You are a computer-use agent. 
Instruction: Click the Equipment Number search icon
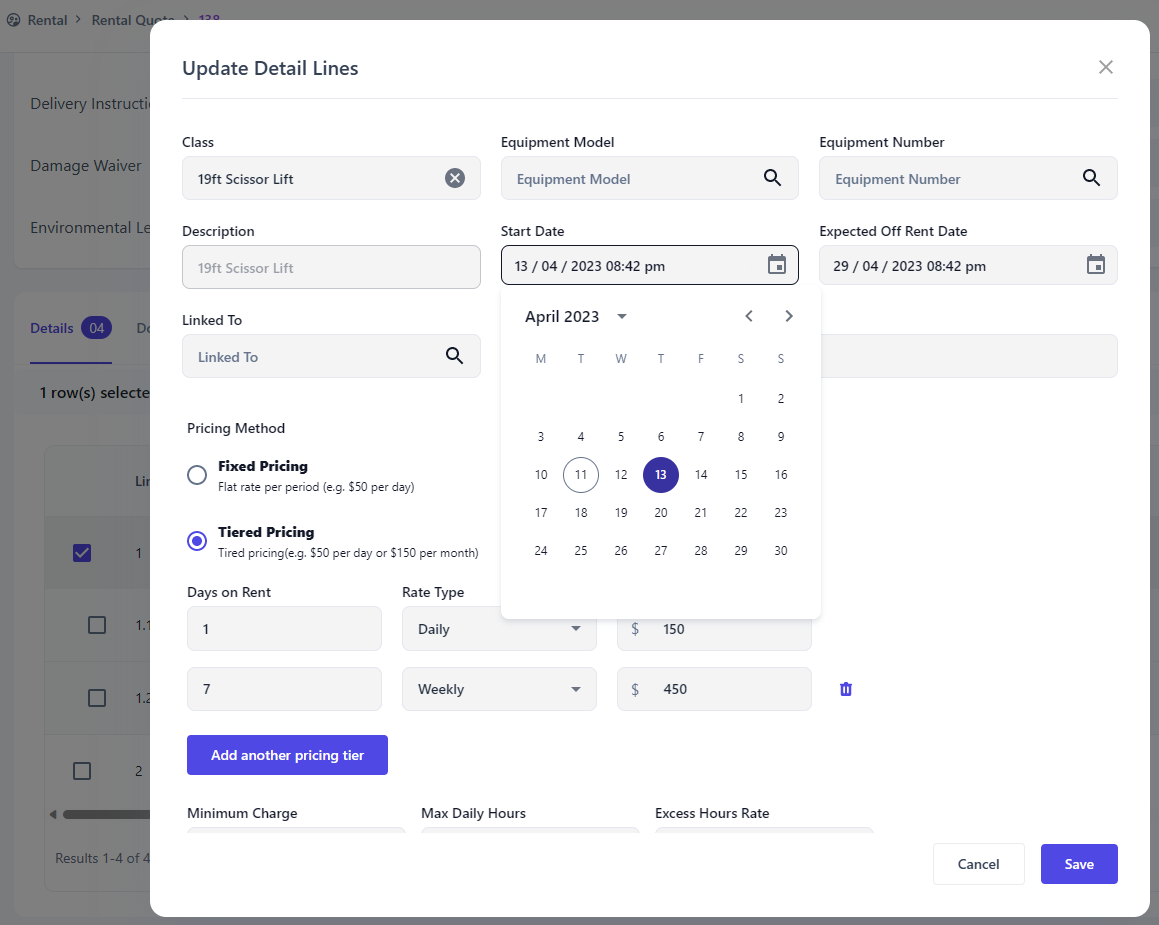[x=1091, y=178]
